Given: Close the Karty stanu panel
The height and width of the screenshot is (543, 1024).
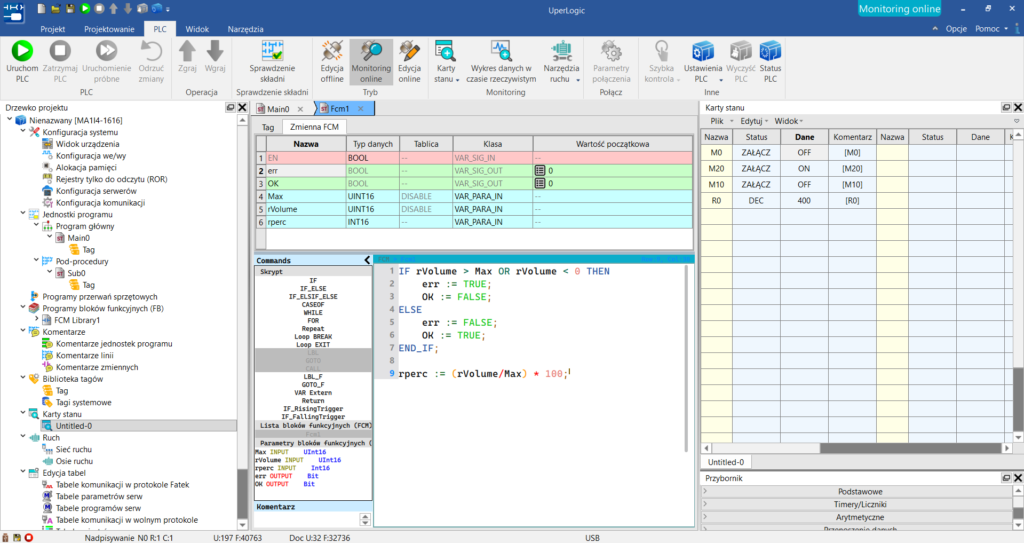Looking at the screenshot, I should pyautogui.click(x=1017, y=107).
